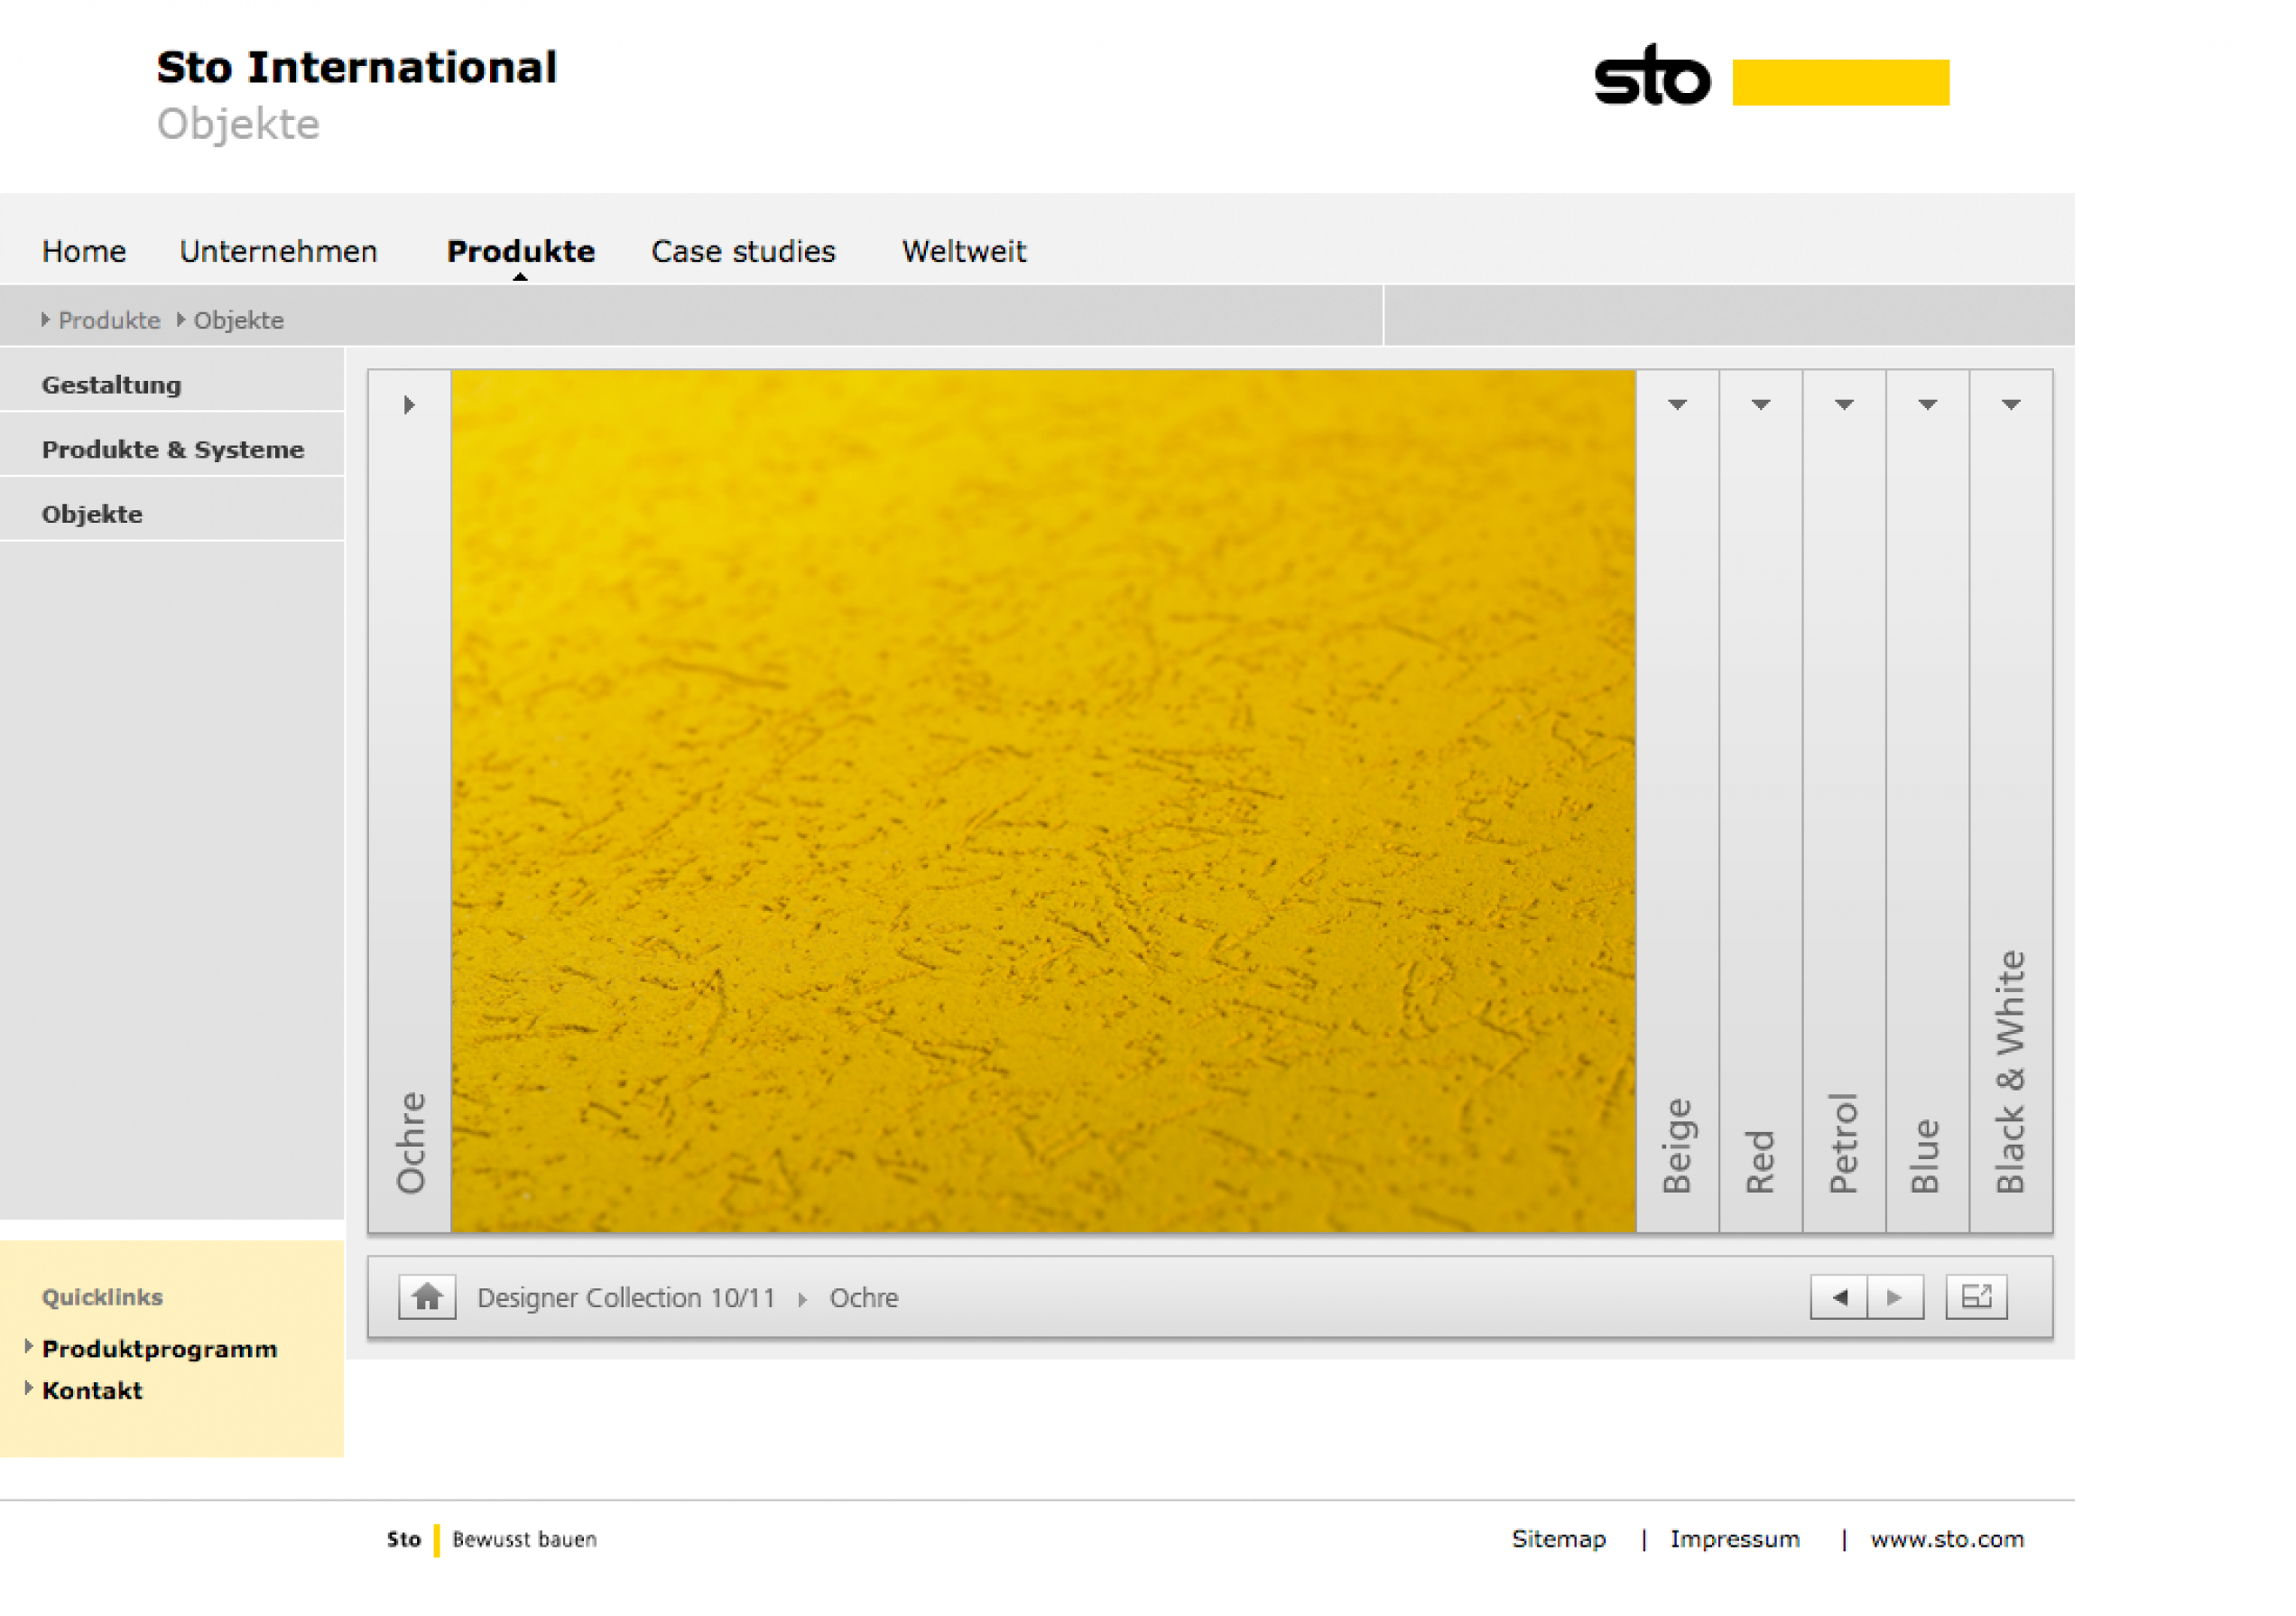Click the arrow before Produktprogramm quicklink

29,1346
